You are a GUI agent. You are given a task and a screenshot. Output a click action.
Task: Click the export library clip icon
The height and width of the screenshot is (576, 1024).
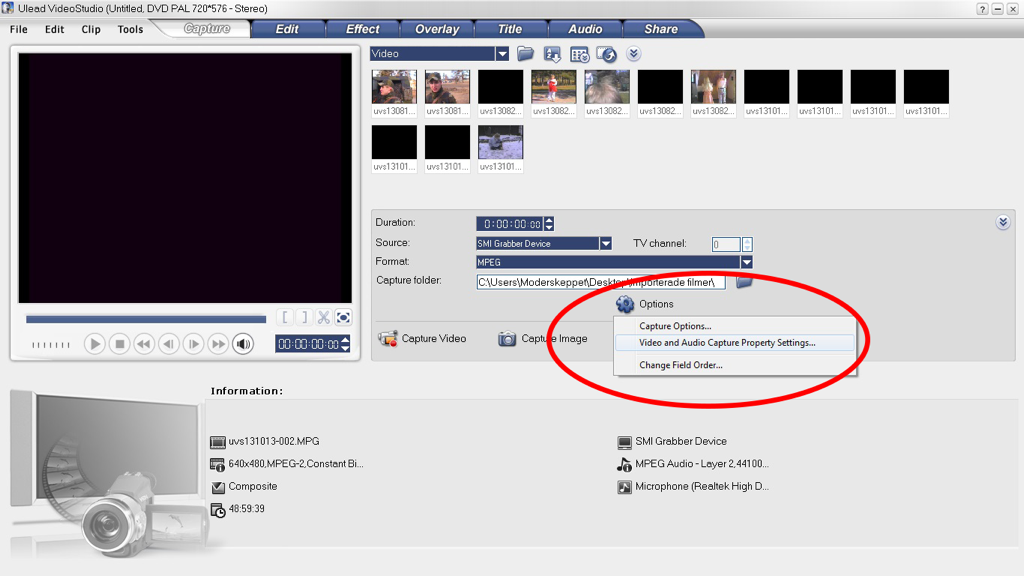tap(552, 54)
